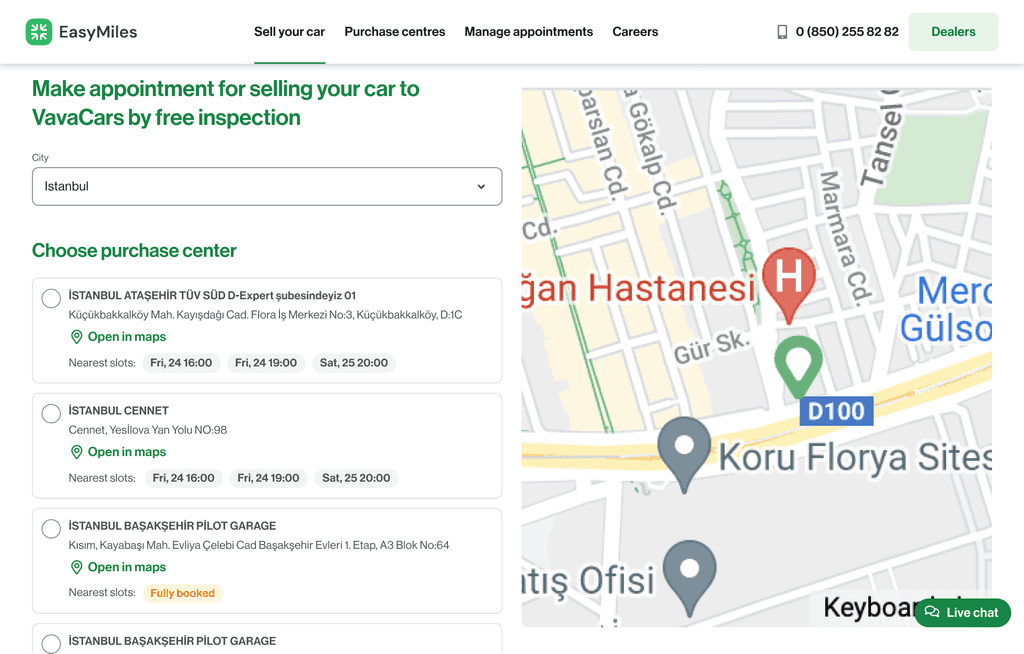This screenshot has height=654, width=1024.
Task: Click EasyMiles brand name text
Action: (x=98, y=32)
